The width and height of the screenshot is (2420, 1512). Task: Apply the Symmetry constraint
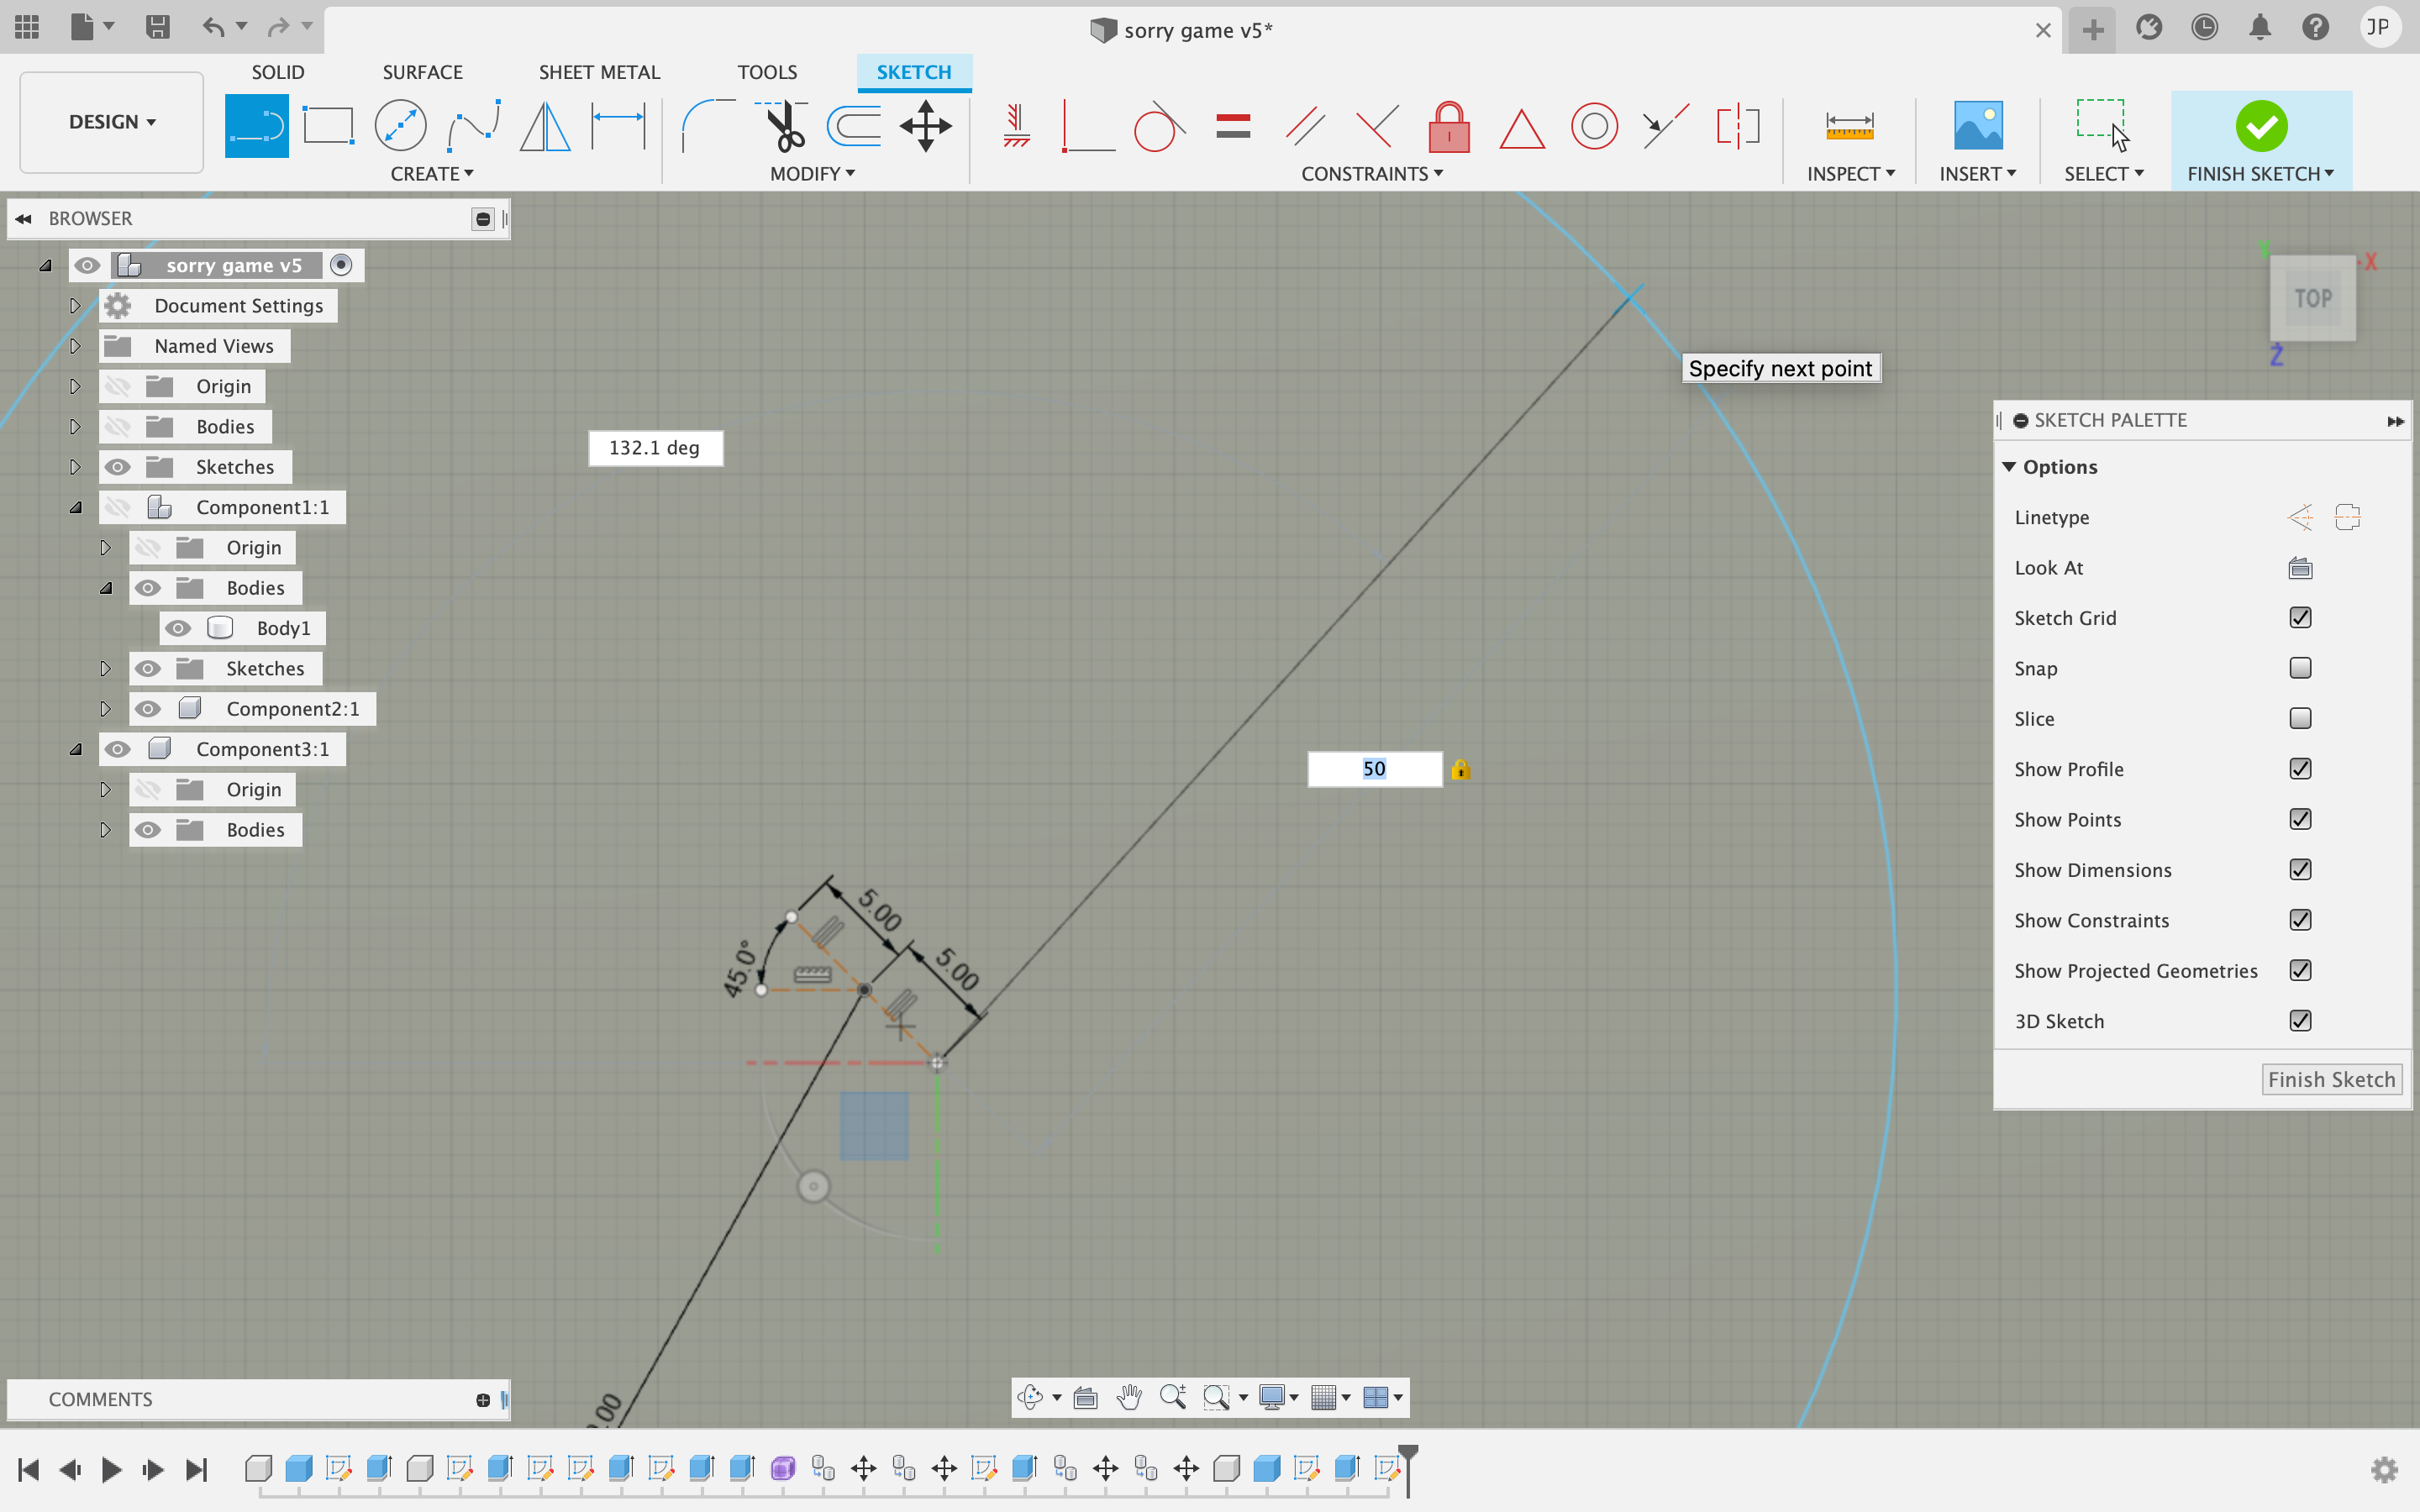click(1738, 126)
